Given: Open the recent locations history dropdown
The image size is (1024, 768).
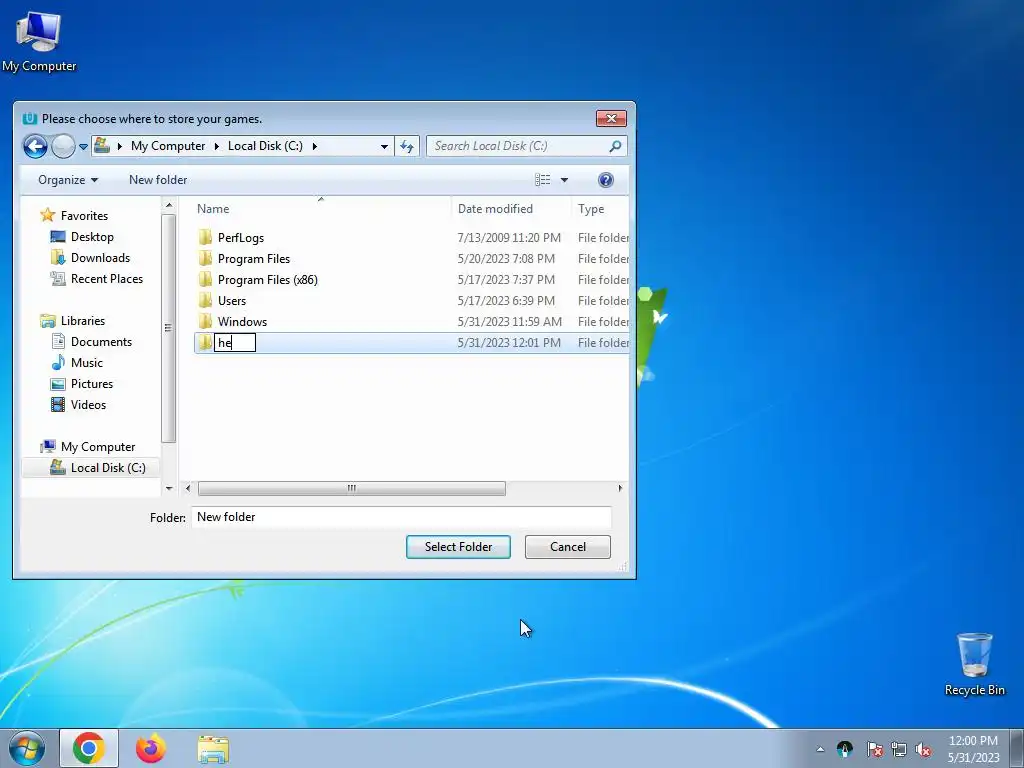Looking at the screenshot, I should pos(84,147).
